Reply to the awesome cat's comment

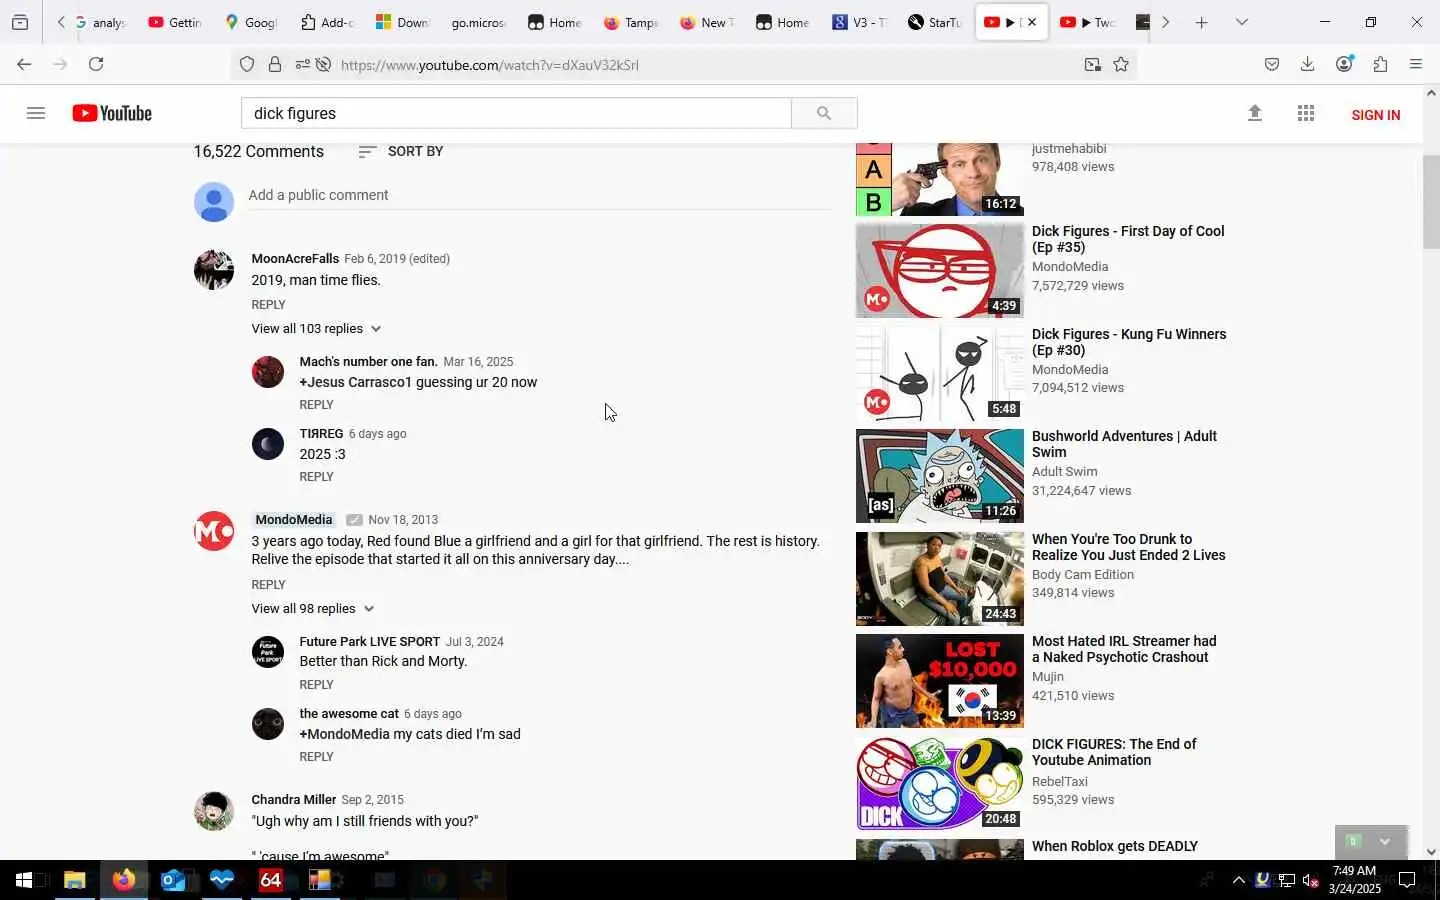[x=316, y=756]
